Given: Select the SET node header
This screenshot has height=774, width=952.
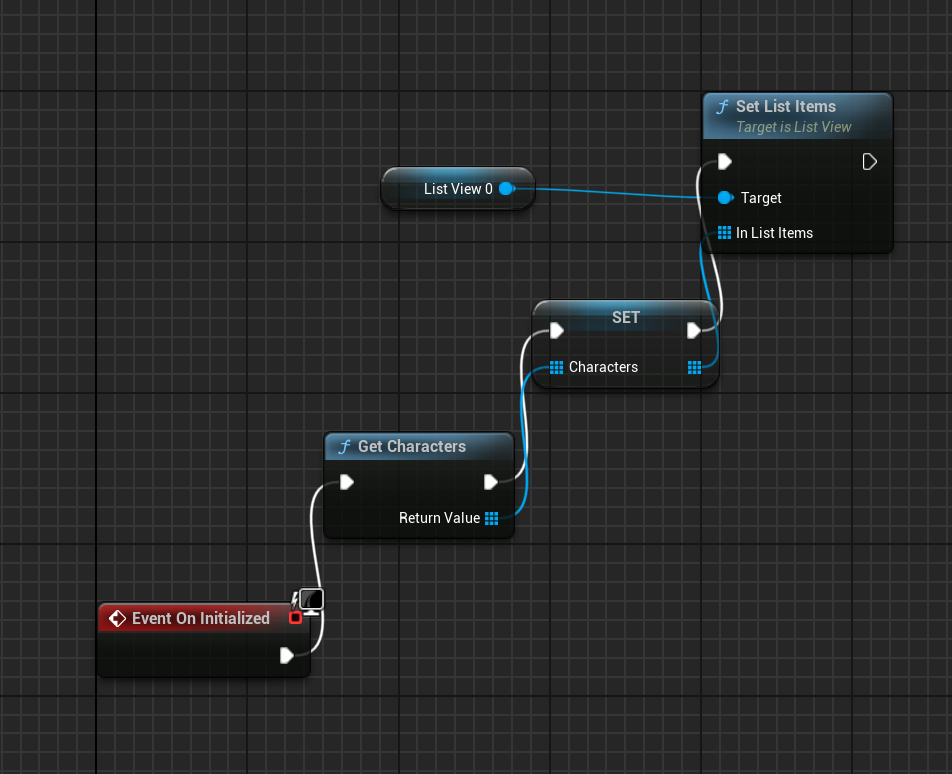Looking at the screenshot, I should [625, 317].
